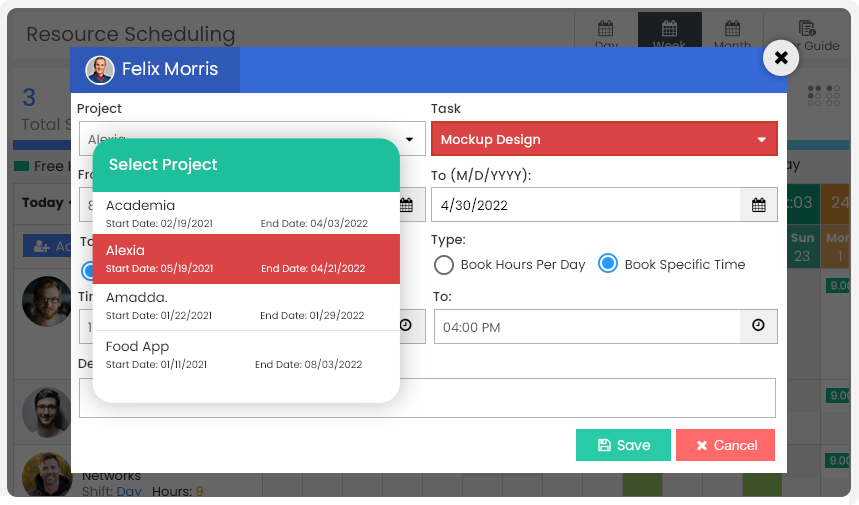Screen dimensions: 859x505
Task: Open the Mockup Design task dropdown
Action: pos(604,139)
